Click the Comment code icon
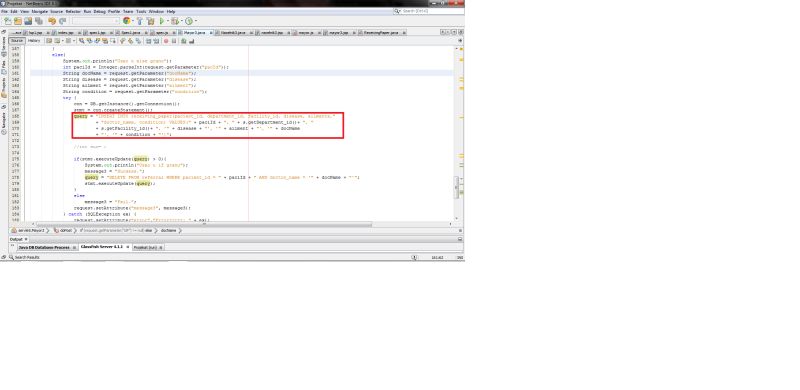Viewport: 800px width, 390px height. 184,41
